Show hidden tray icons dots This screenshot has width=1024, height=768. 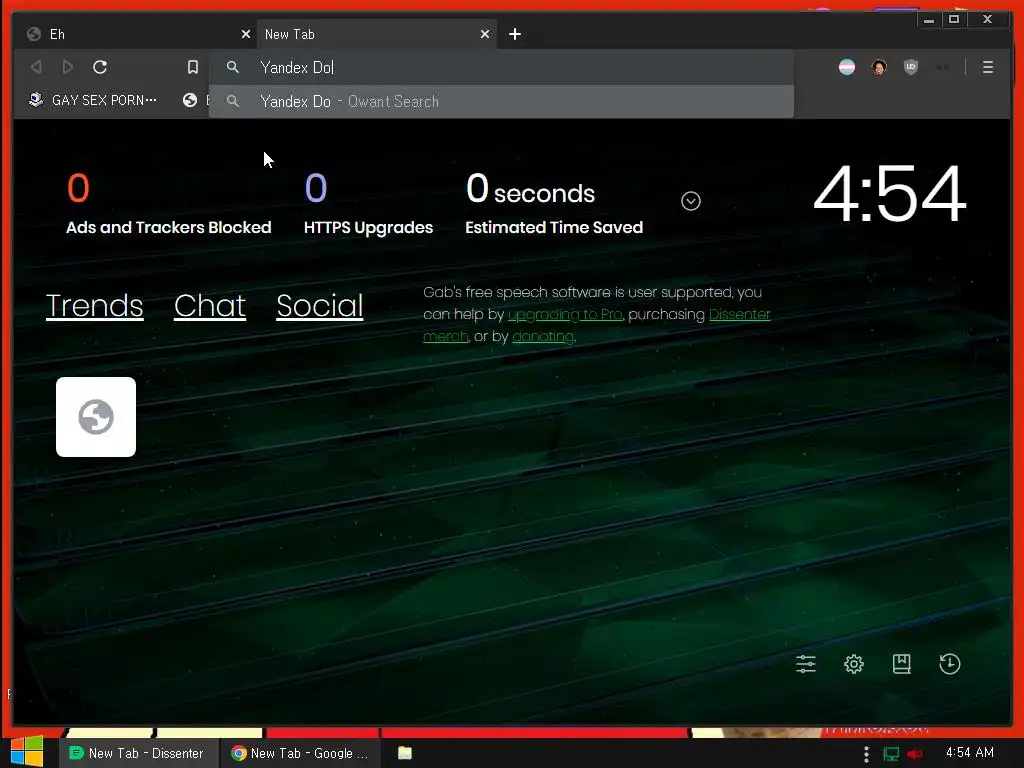click(866, 754)
